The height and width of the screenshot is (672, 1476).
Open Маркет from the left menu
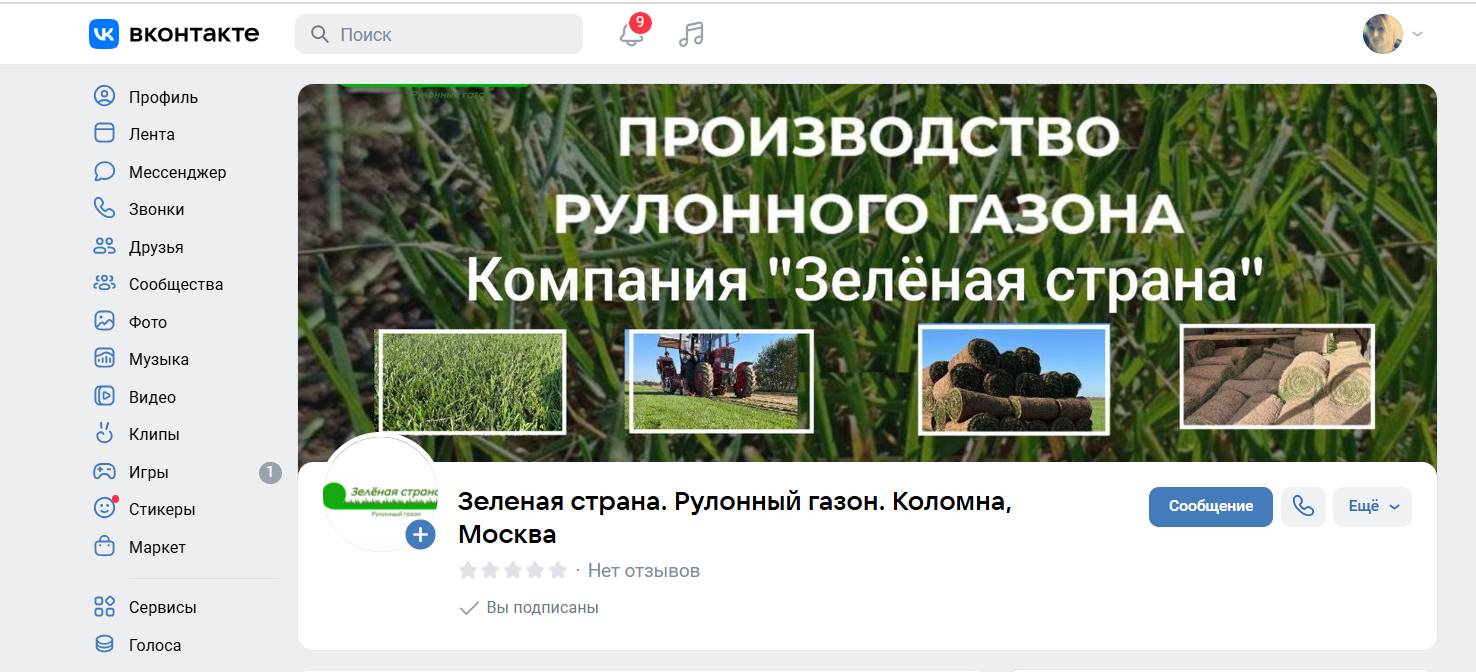[157, 547]
